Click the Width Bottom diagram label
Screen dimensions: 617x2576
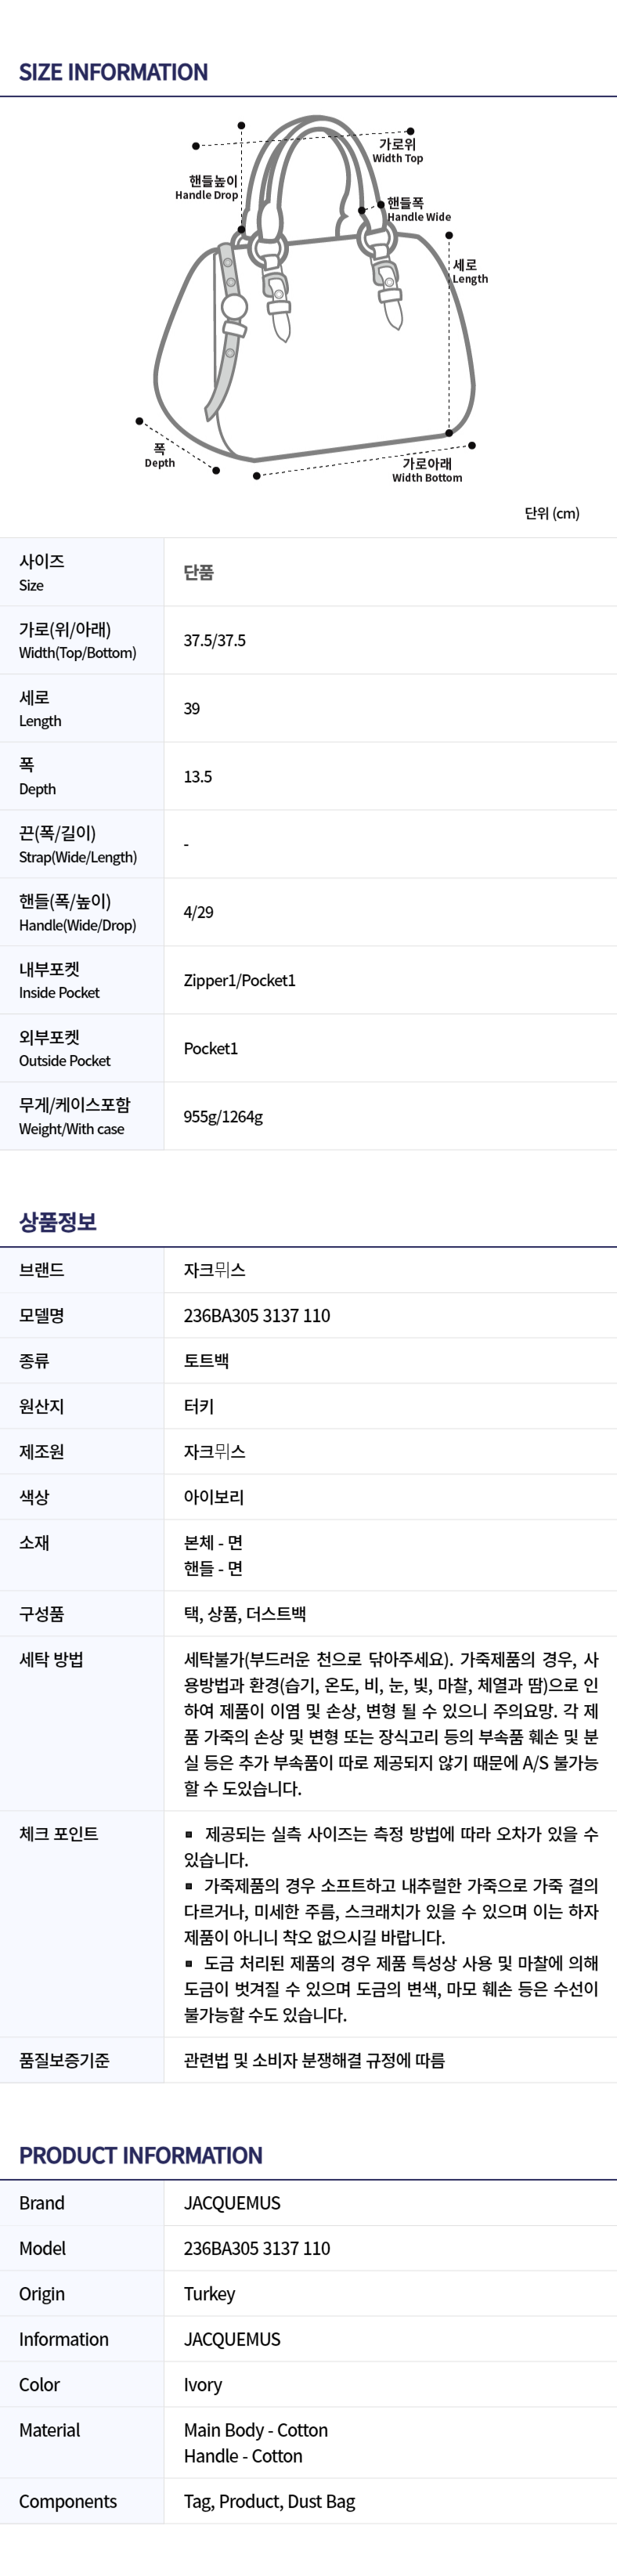pyautogui.click(x=427, y=471)
